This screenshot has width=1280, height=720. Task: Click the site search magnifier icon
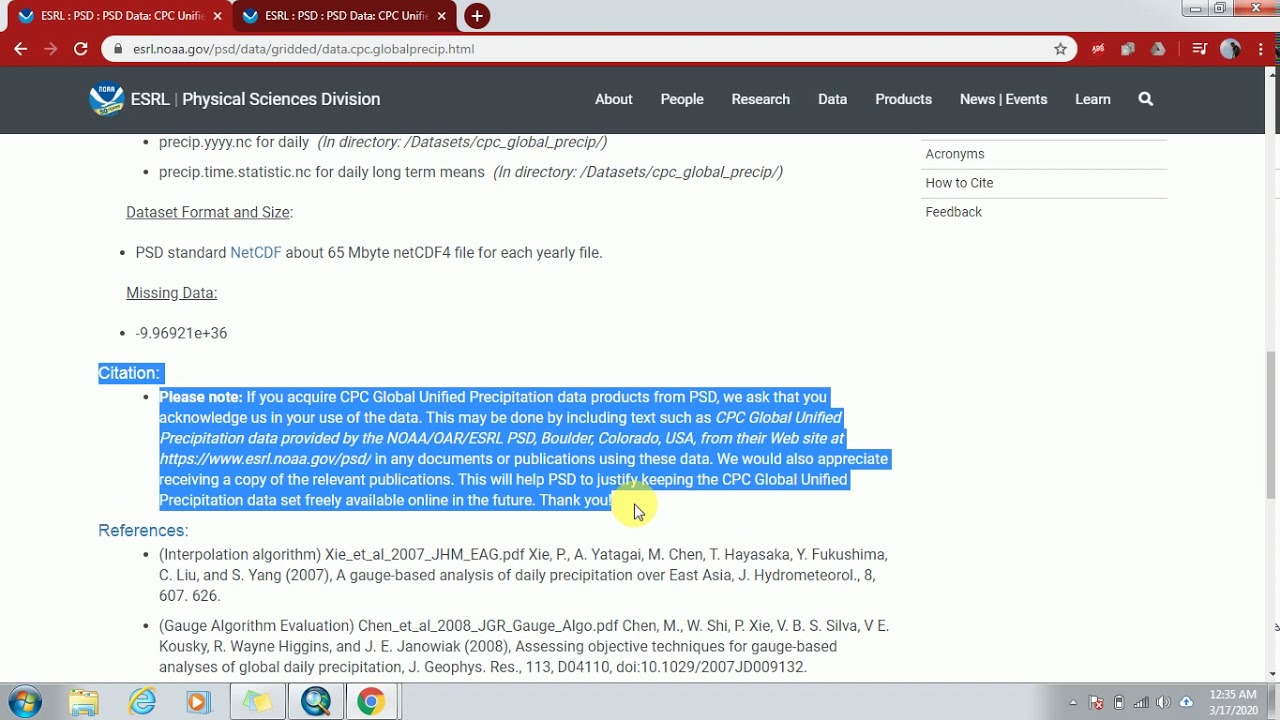coord(1146,99)
